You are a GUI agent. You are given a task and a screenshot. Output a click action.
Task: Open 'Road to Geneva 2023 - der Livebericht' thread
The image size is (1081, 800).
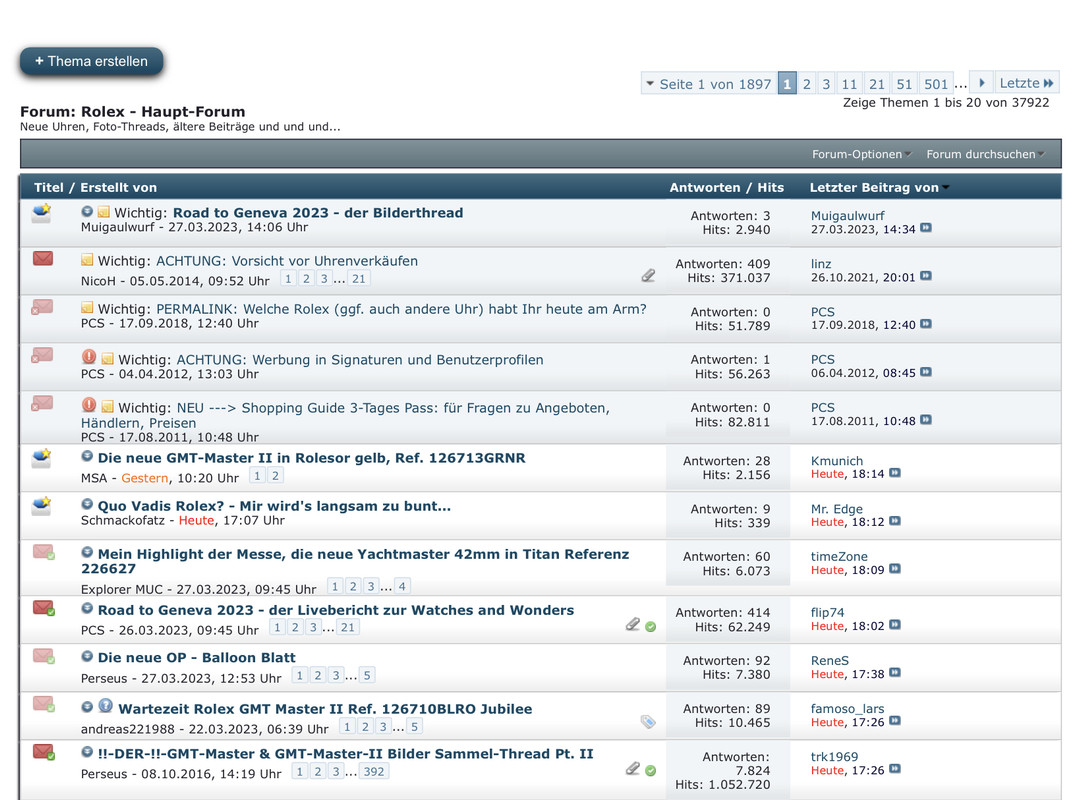point(336,610)
